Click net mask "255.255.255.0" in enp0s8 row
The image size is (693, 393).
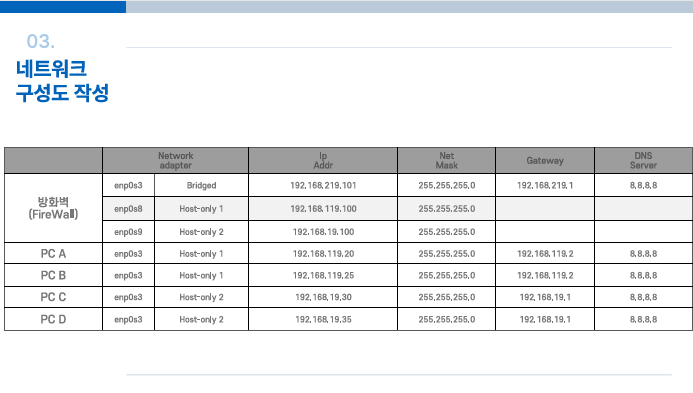coord(446,209)
